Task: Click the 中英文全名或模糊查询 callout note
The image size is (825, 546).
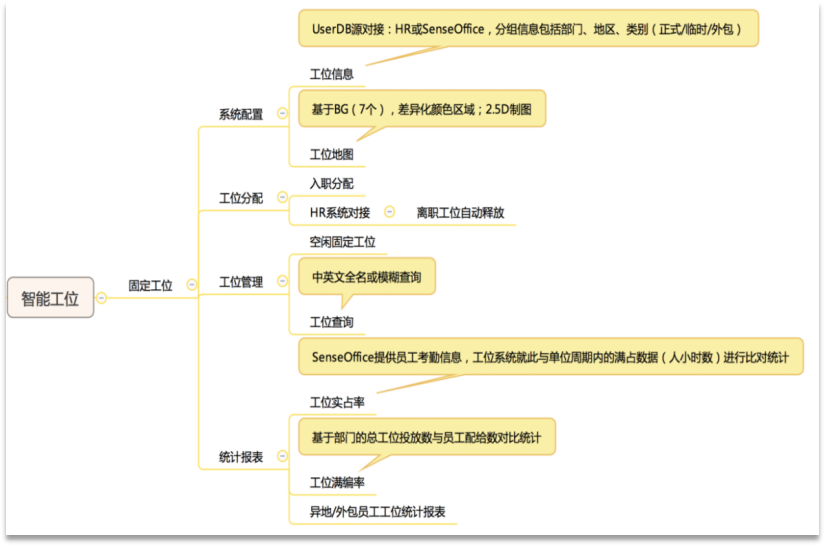Action: pyautogui.click(x=367, y=277)
